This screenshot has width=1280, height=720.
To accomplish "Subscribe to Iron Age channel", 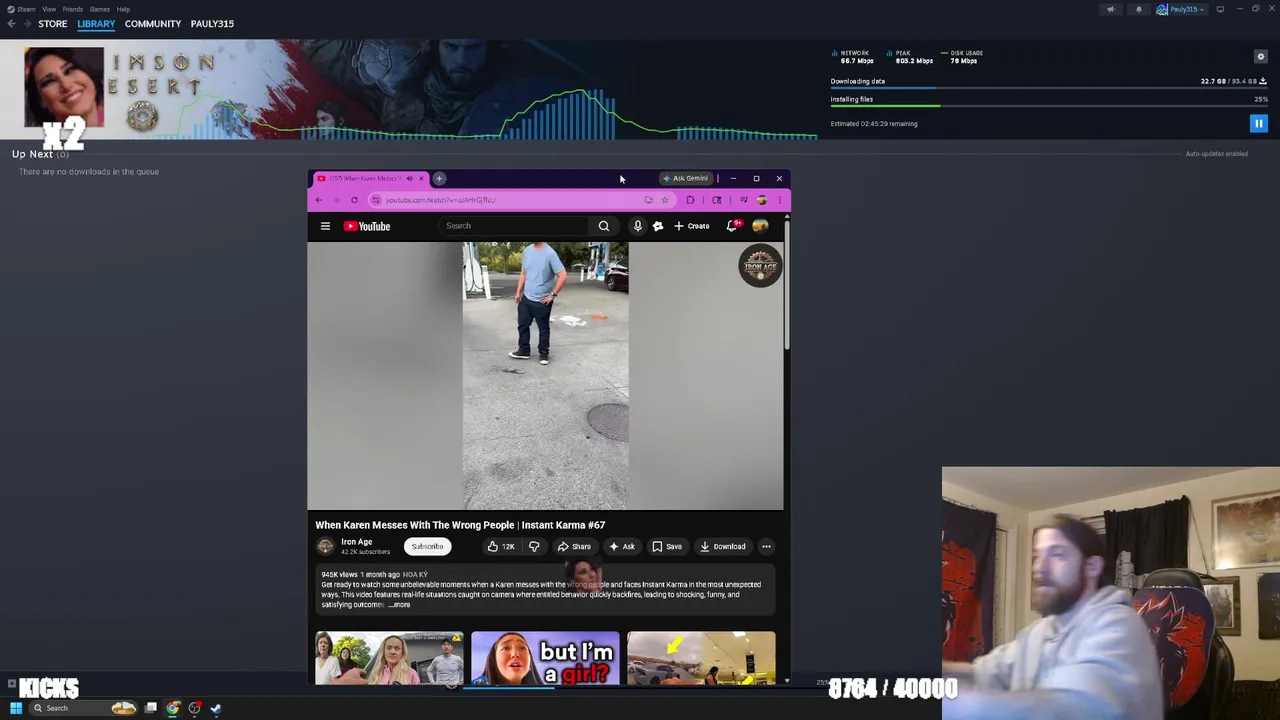I will click(x=427, y=547).
